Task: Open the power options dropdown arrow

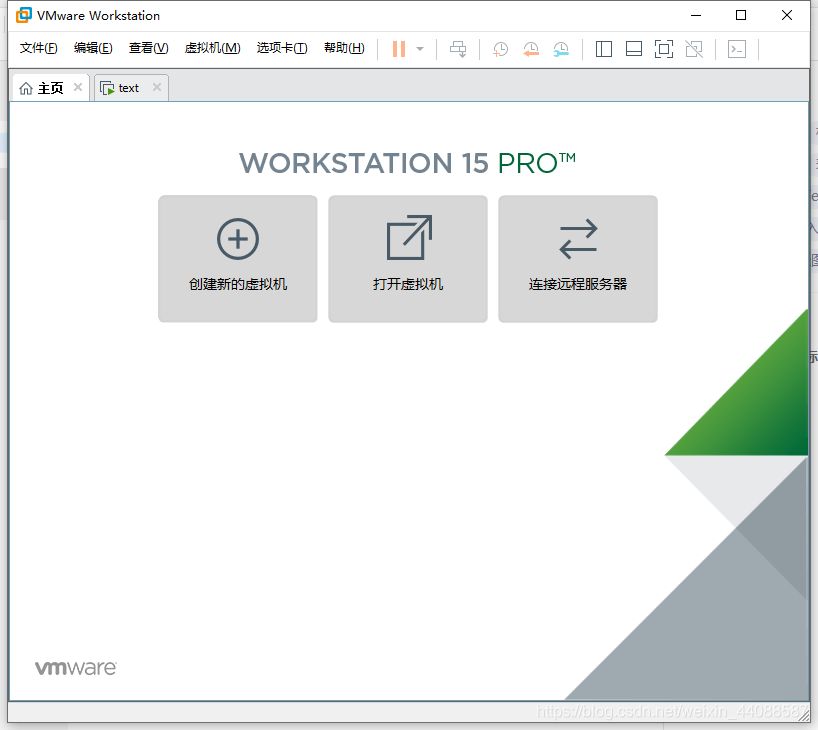Action: 420,49
